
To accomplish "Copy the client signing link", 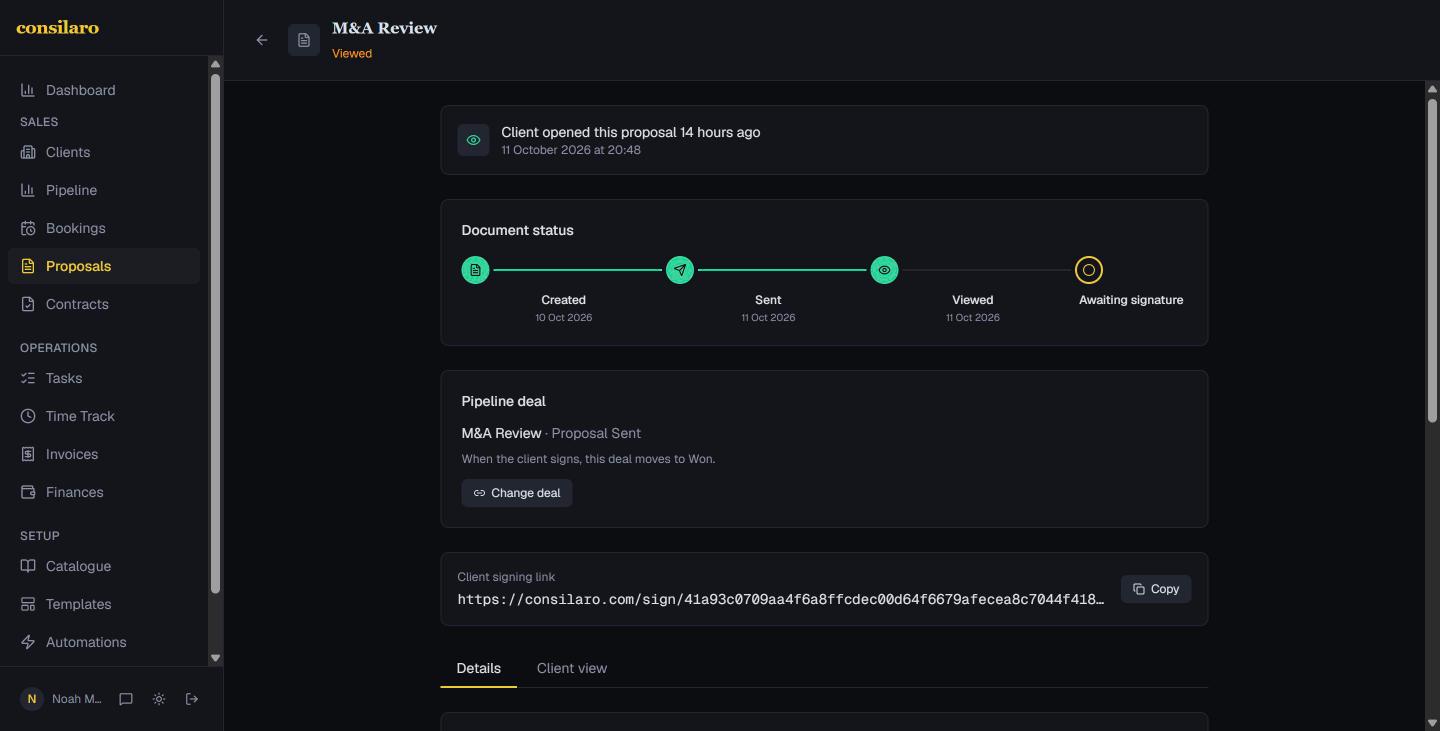I will (1156, 589).
